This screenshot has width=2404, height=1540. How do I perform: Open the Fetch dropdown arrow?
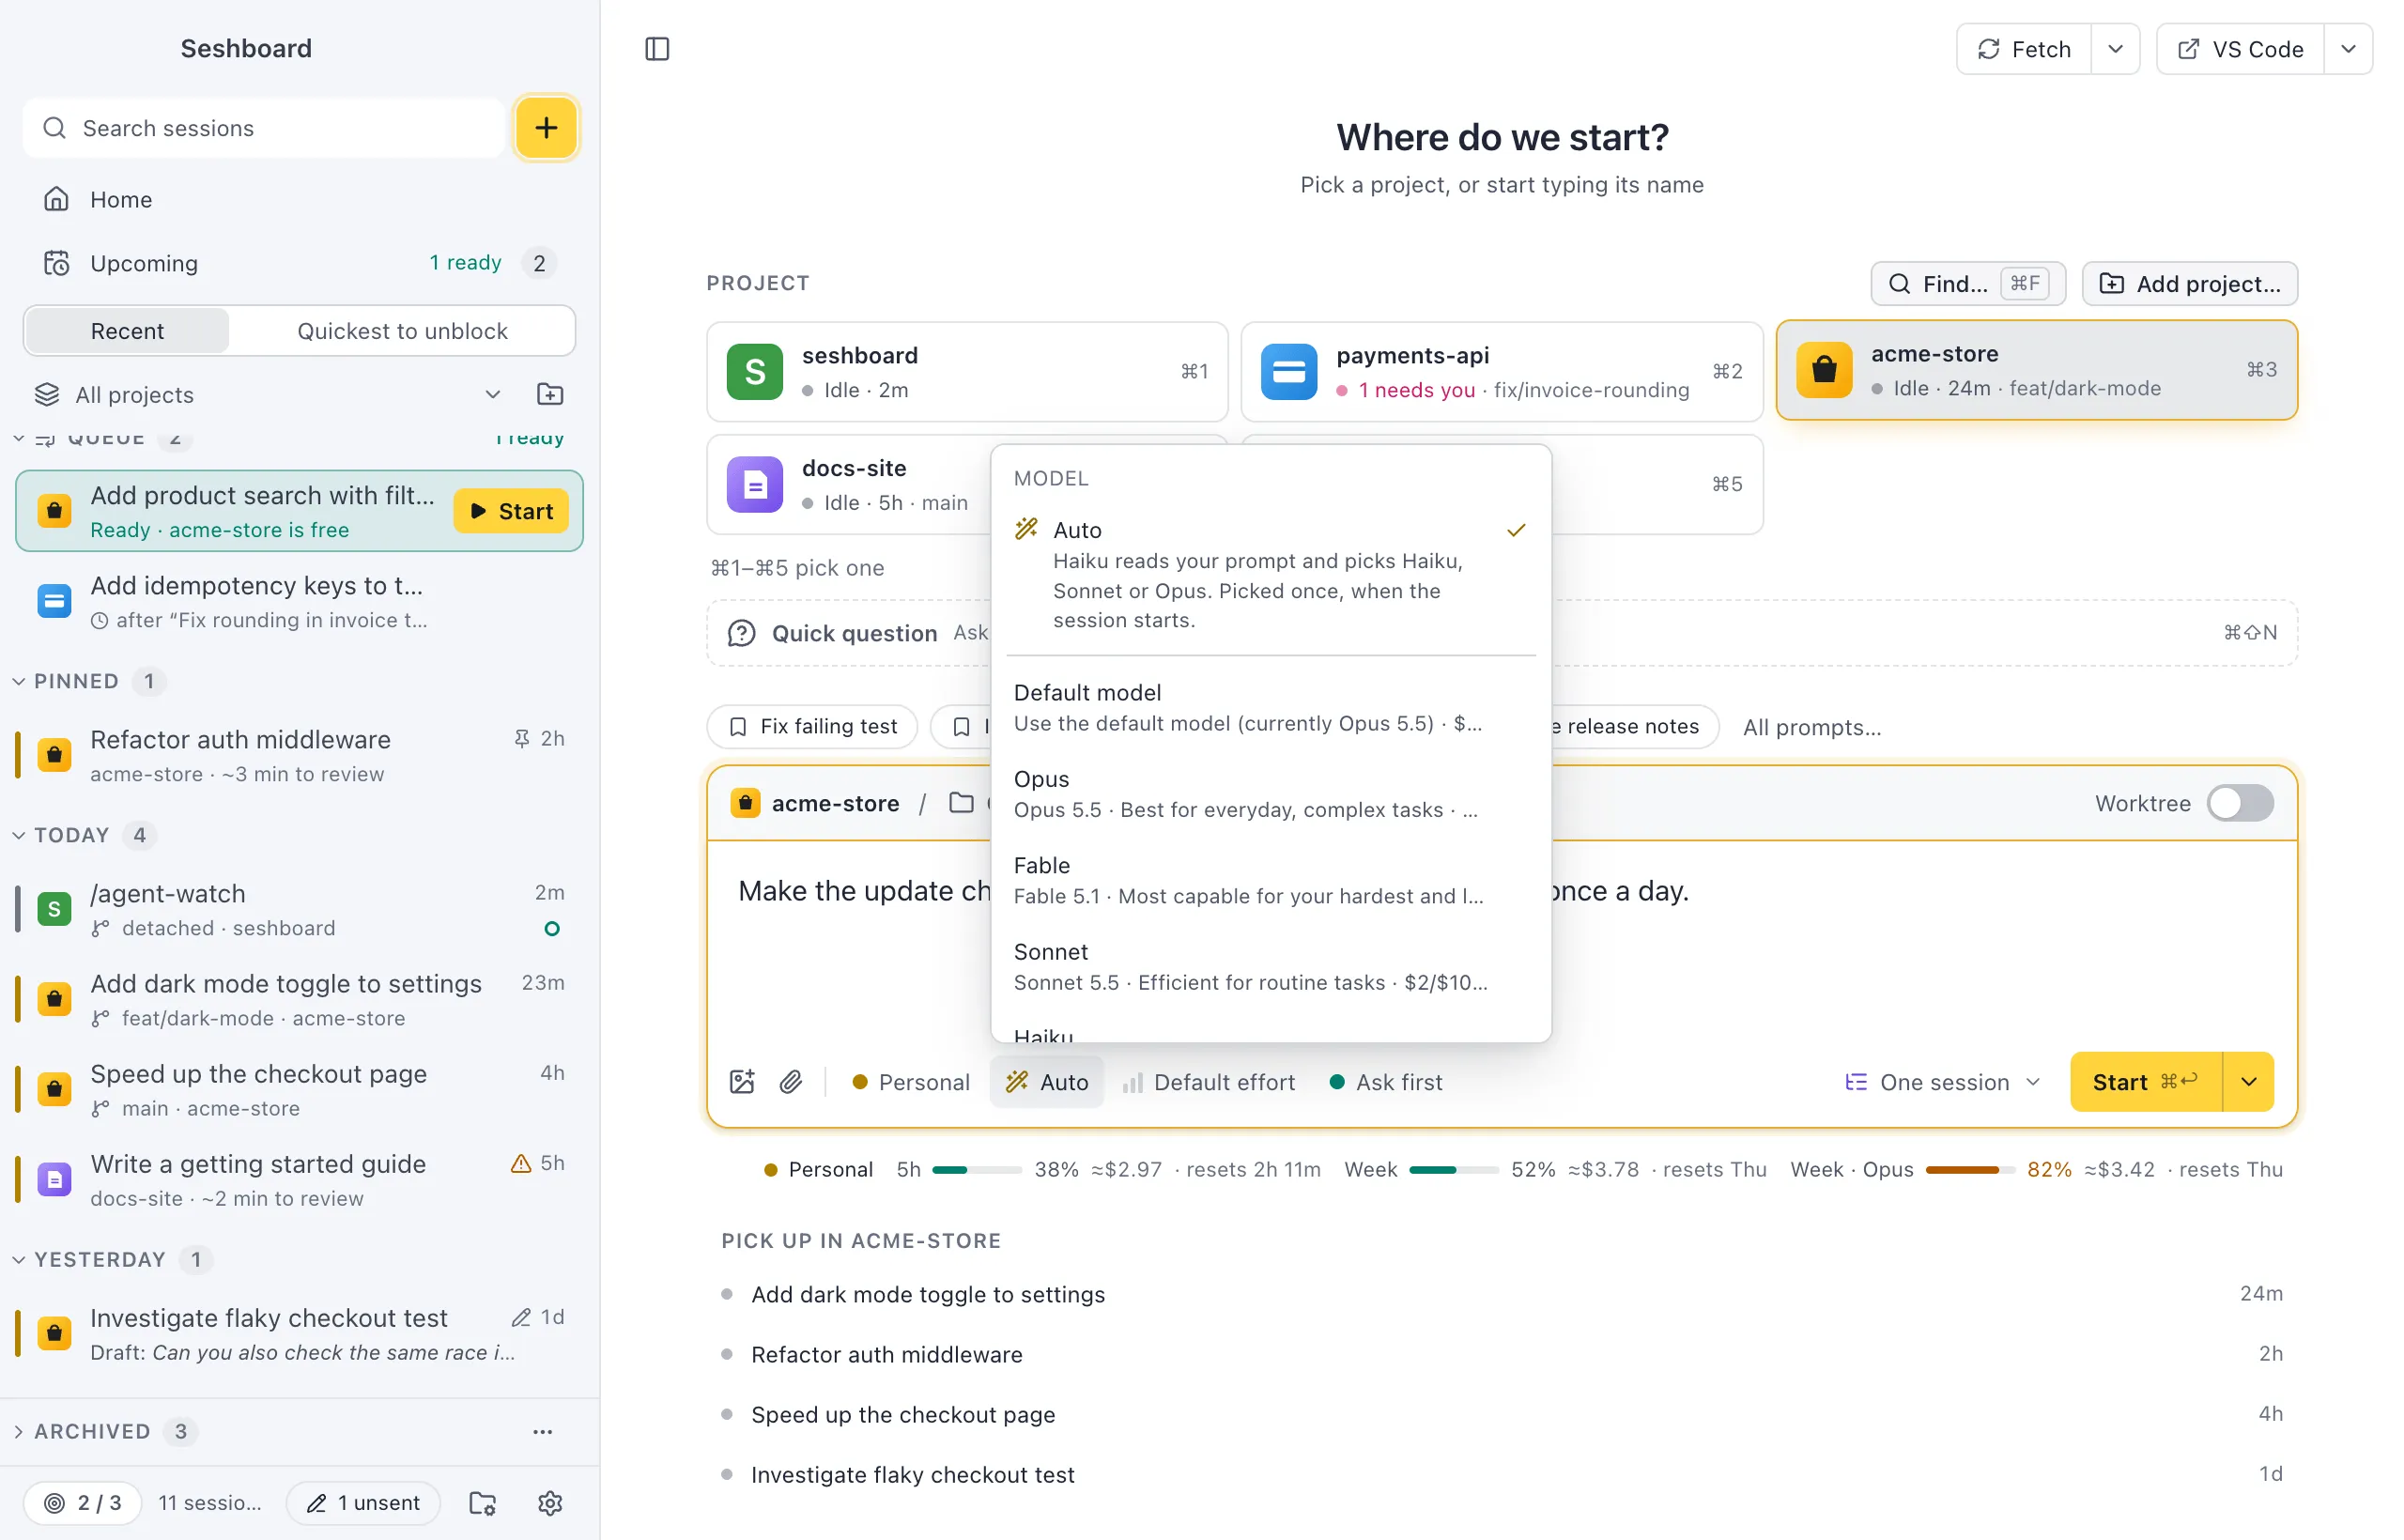pyautogui.click(x=2115, y=49)
